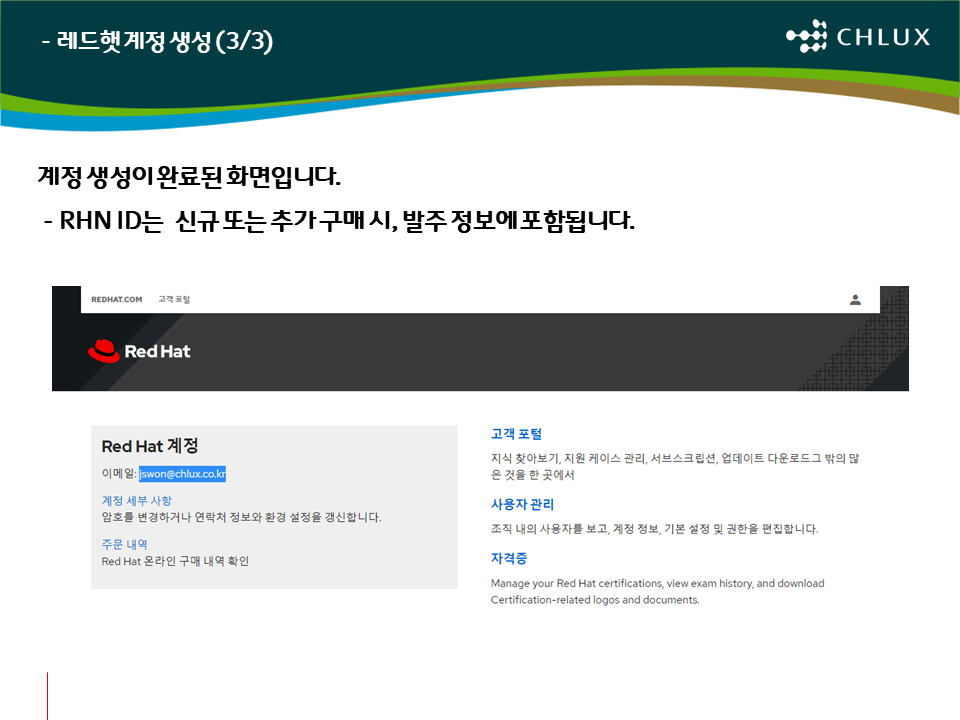Screen dimensions: 960x720
Task: Click the 이메일: label
Action: pyautogui.click(x=119, y=474)
